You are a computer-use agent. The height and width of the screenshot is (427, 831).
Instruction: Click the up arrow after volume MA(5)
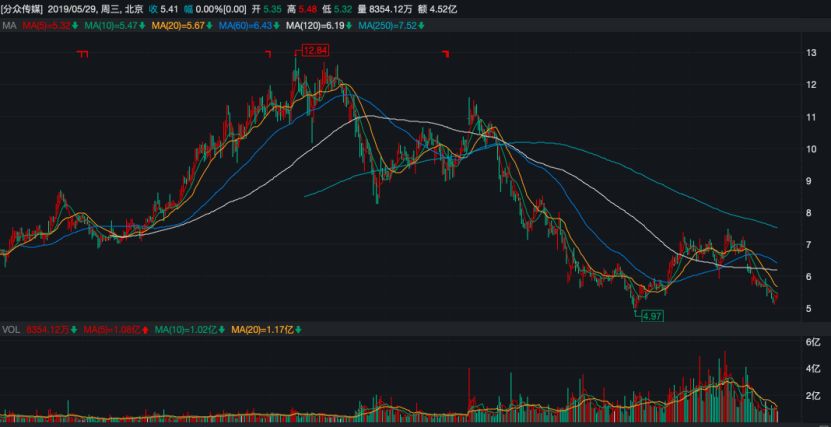(145, 330)
